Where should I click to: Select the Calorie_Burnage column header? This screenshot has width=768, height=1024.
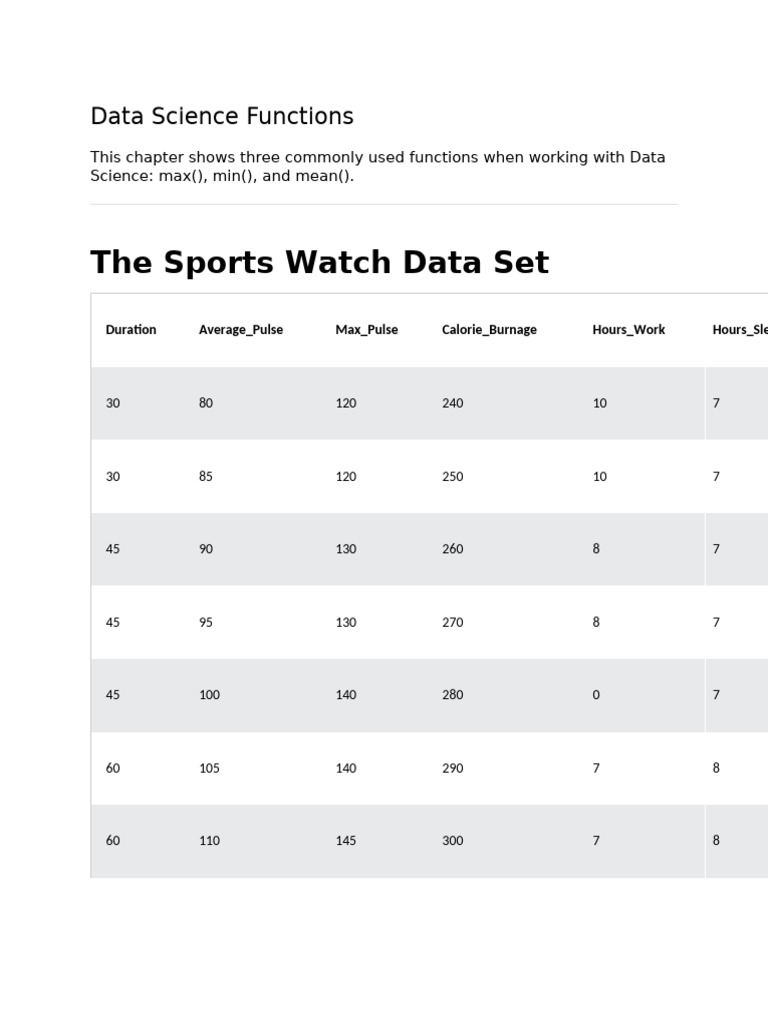pyautogui.click(x=489, y=330)
